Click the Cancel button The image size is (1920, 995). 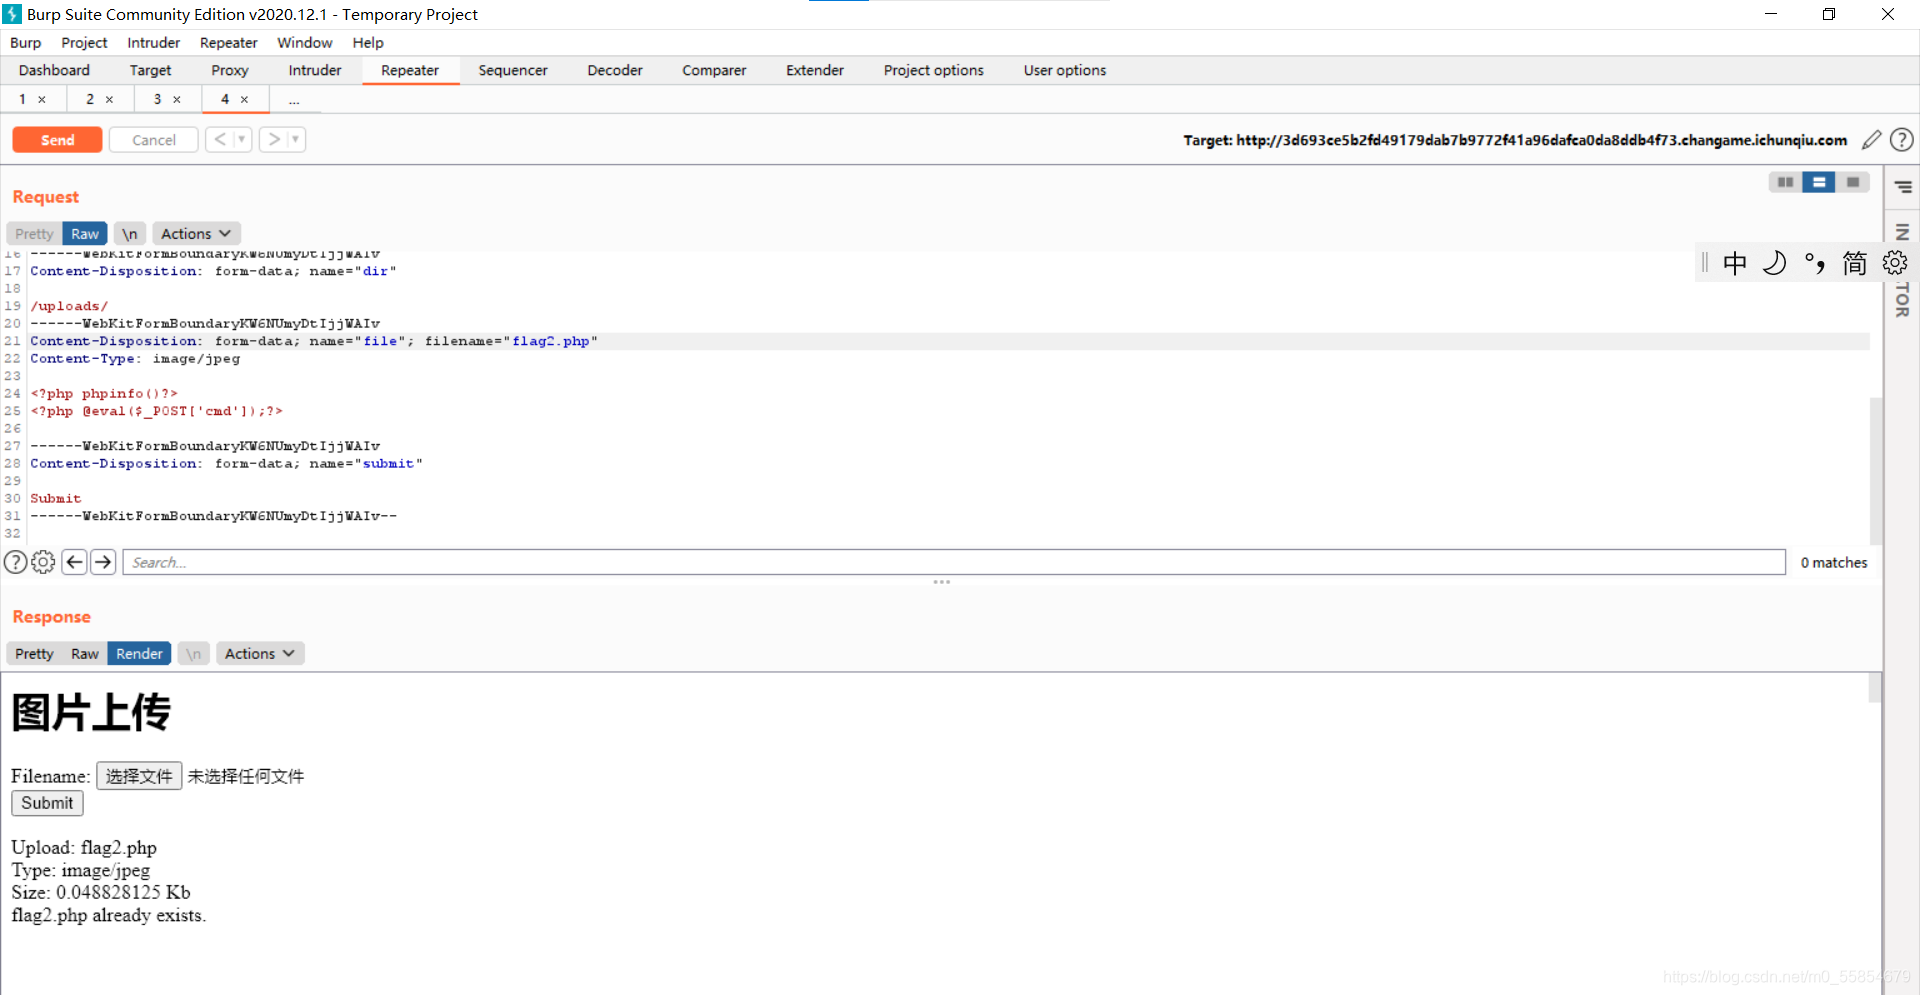pos(153,140)
